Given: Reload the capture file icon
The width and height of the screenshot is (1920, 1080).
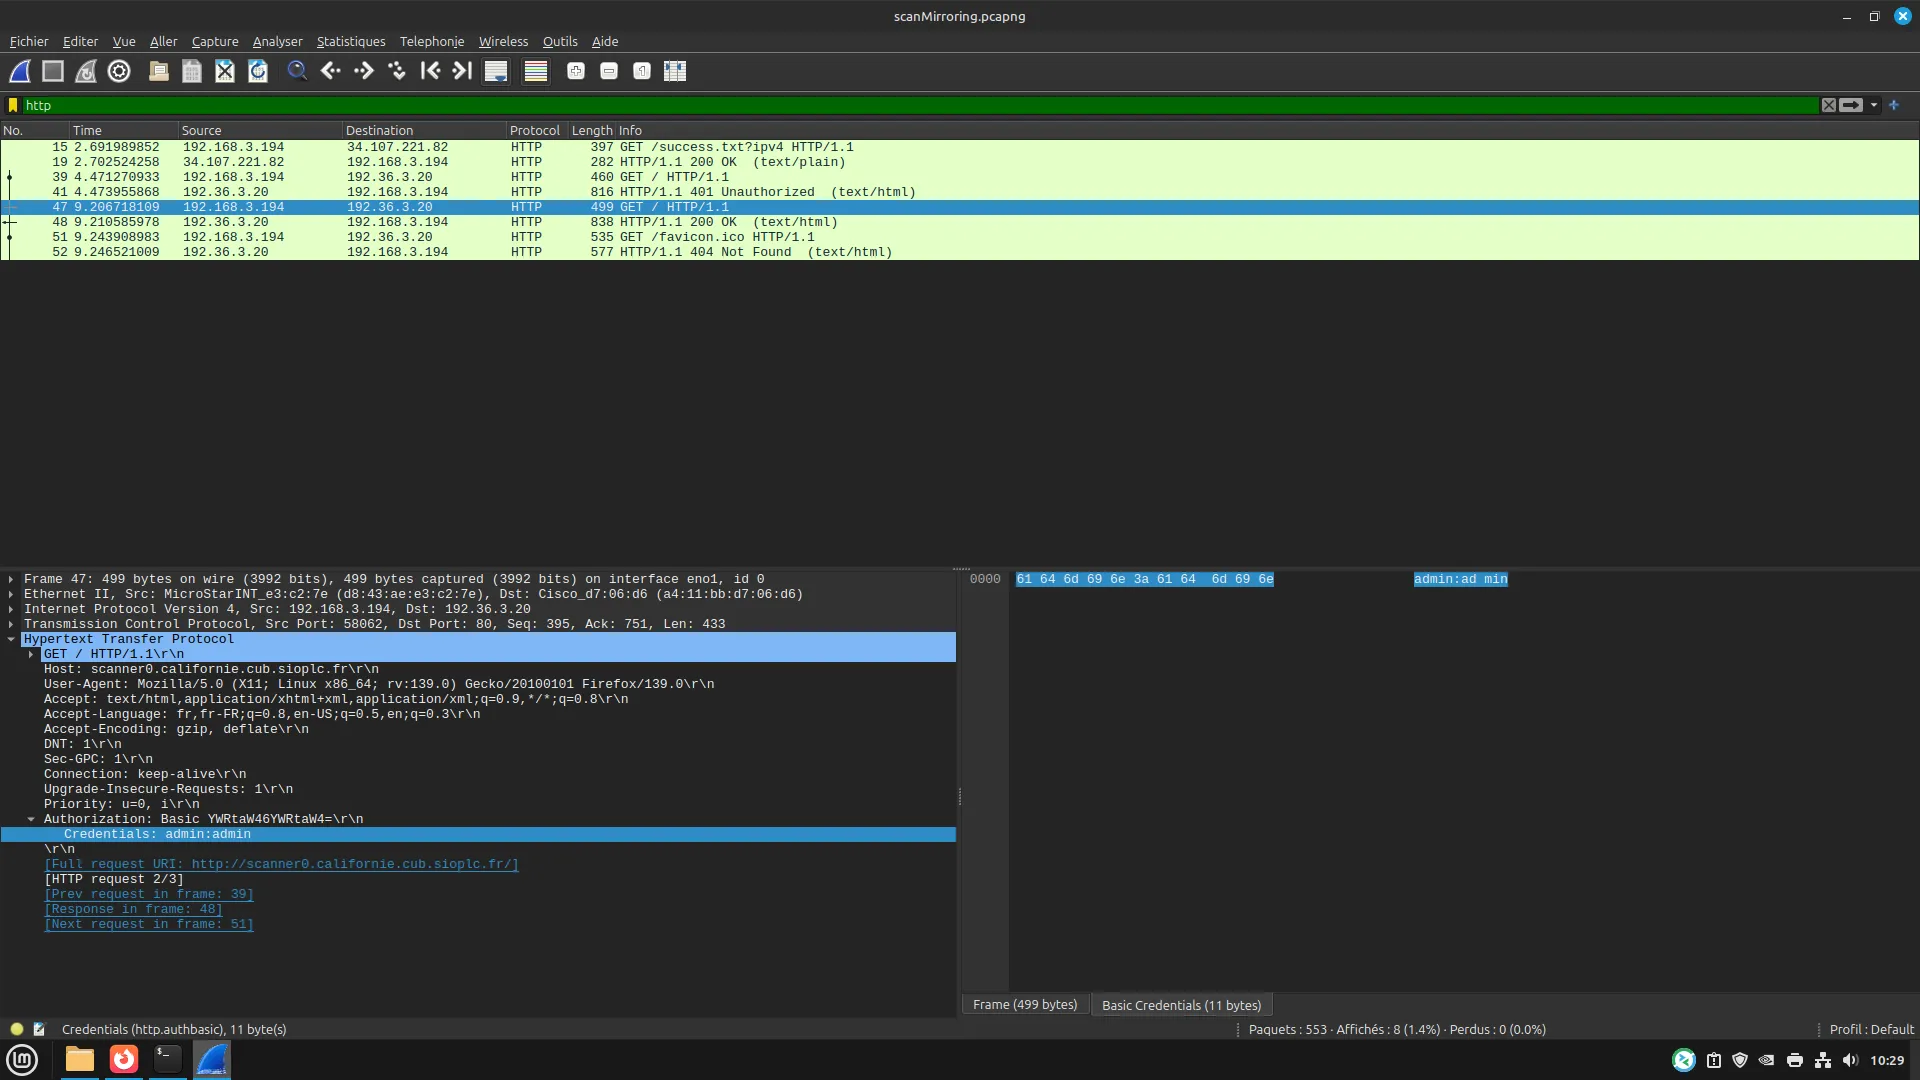Looking at the screenshot, I should point(258,71).
